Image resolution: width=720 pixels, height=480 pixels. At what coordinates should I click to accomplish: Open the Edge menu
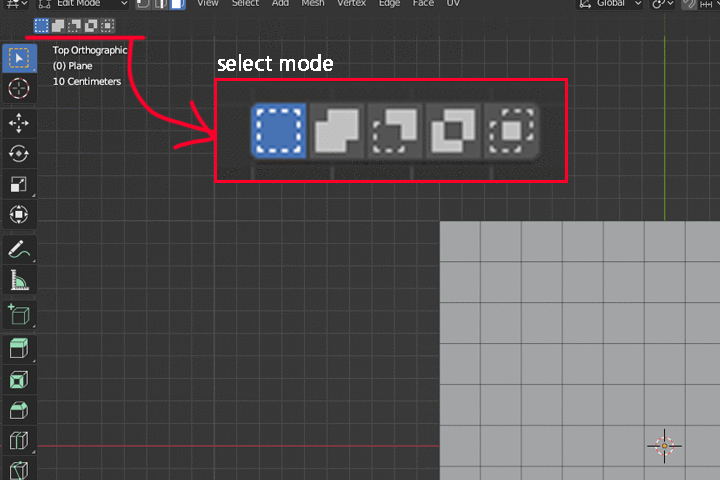(x=389, y=3)
